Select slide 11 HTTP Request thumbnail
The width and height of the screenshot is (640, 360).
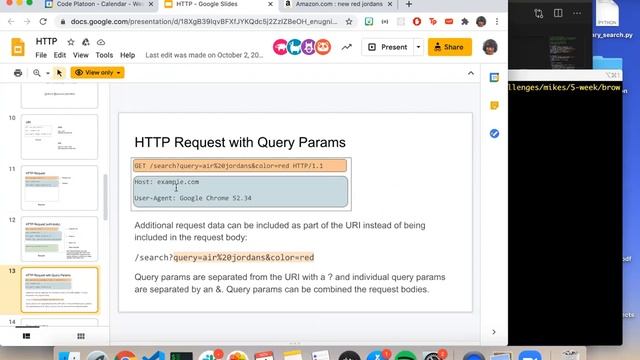[60, 188]
